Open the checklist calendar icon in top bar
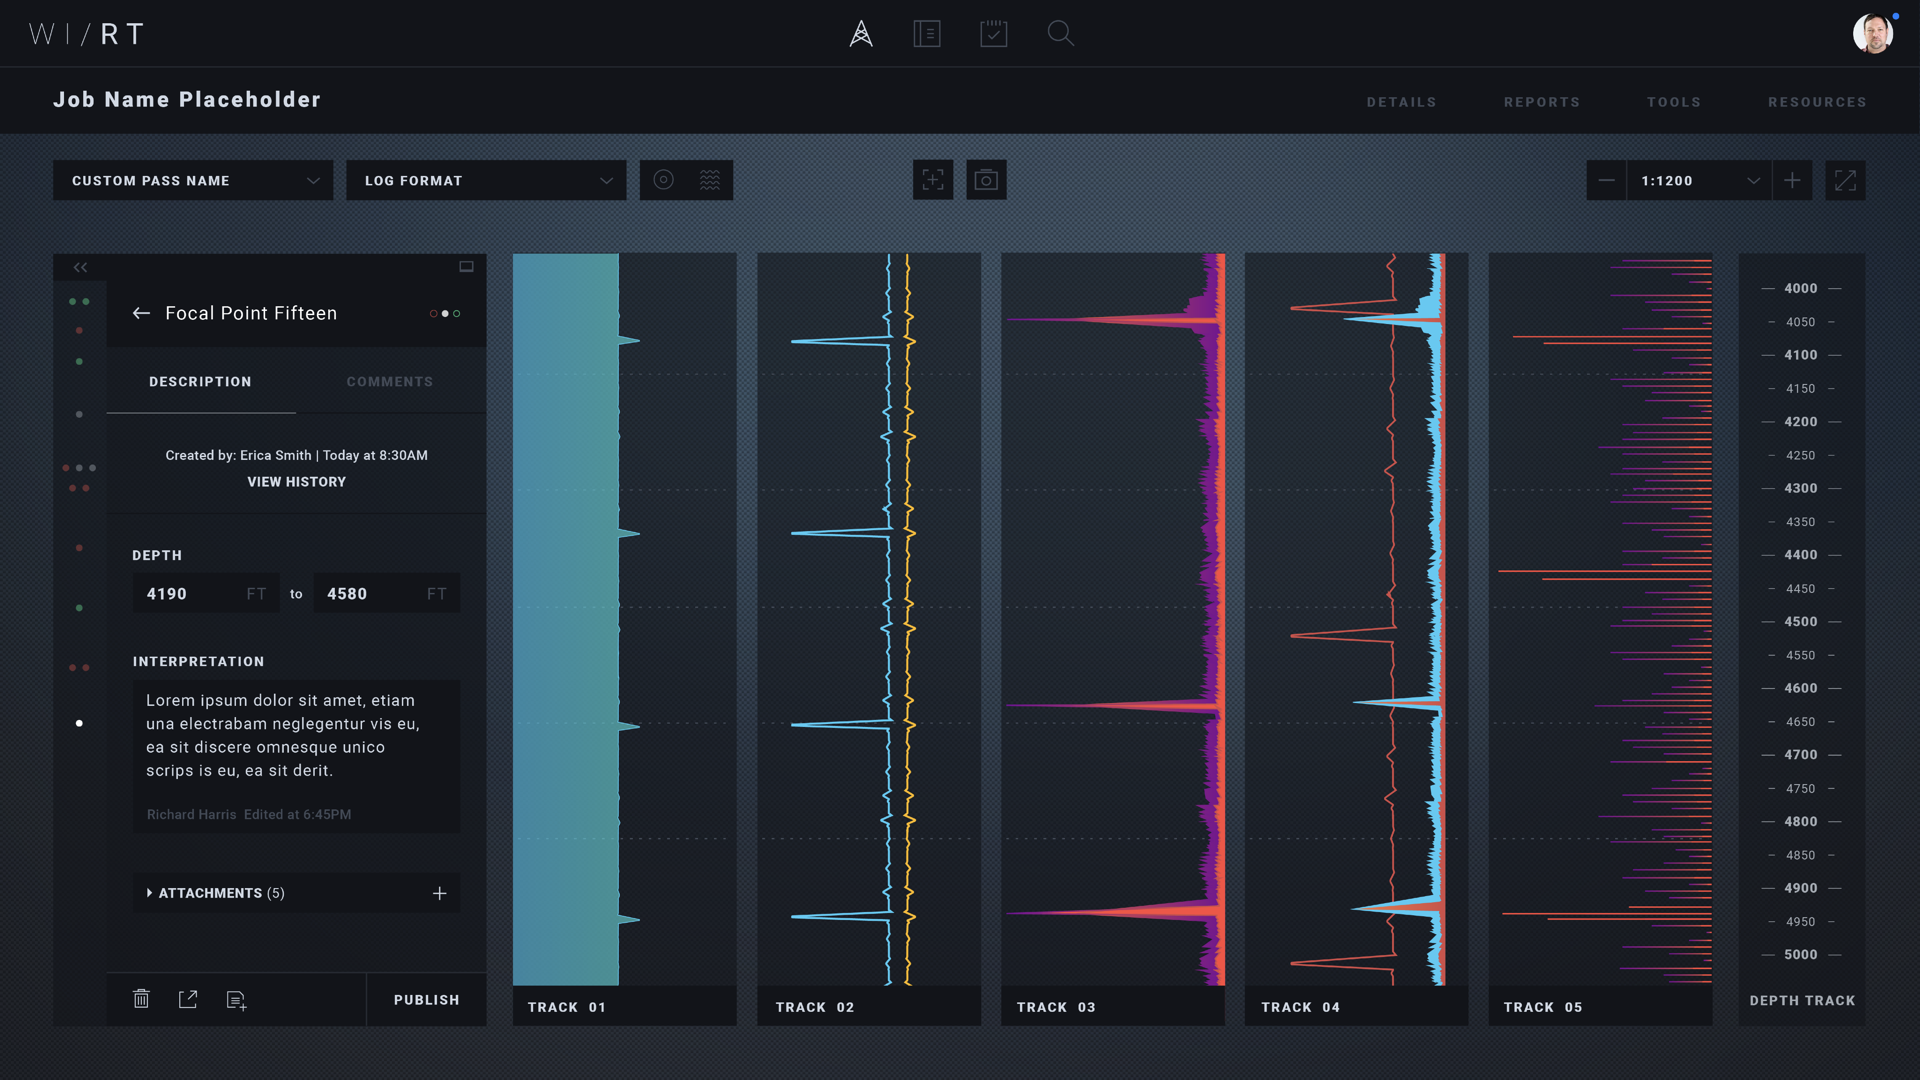The height and width of the screenshot is (1080, 1920). pyautogui.click(x=994, y=34)
